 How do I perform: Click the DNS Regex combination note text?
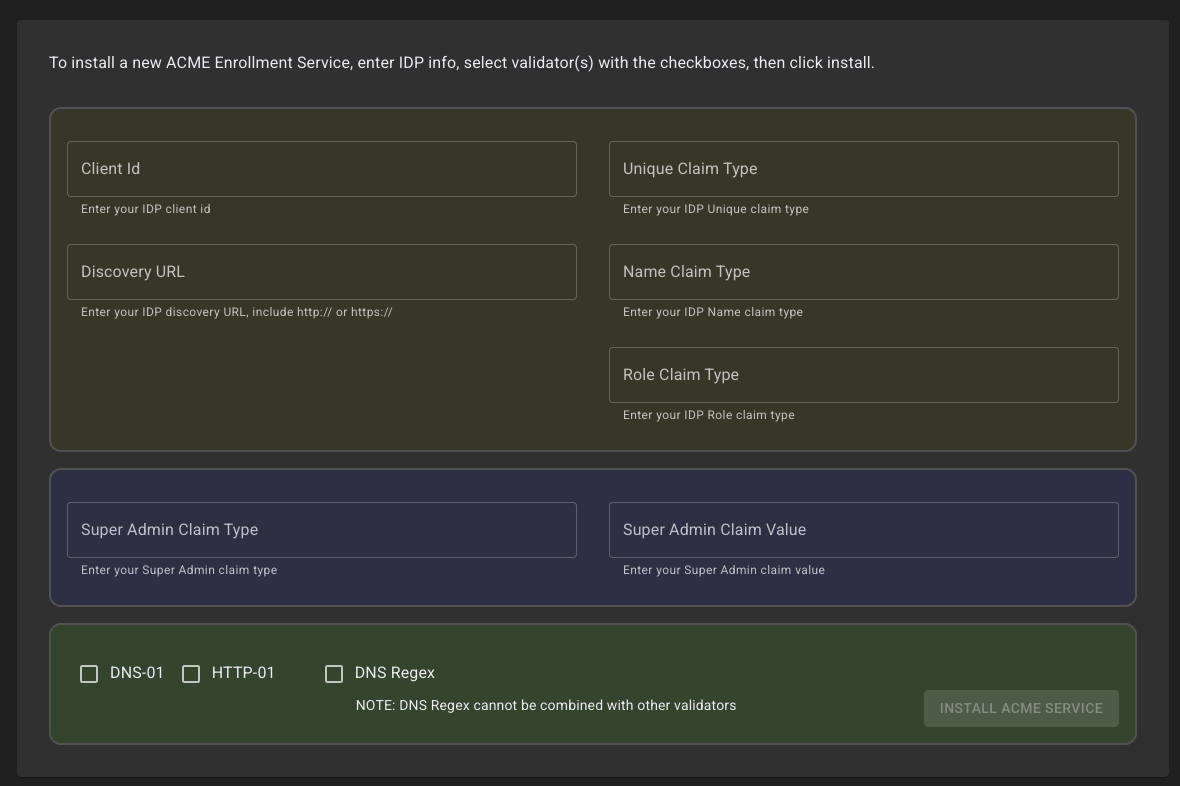(x=546, y=706)
